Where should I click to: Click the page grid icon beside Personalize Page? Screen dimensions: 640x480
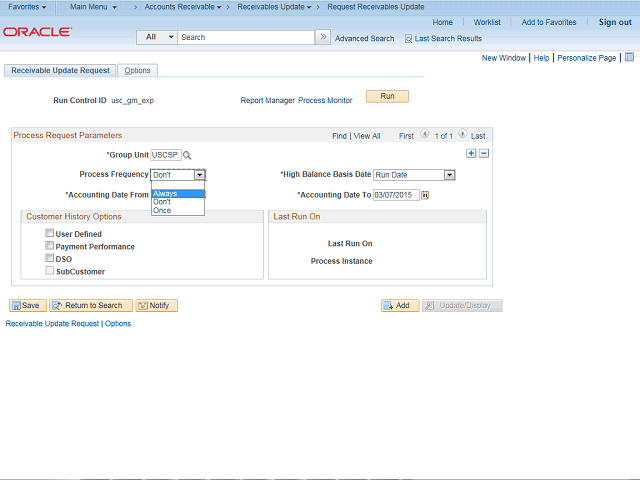point(629,57)
